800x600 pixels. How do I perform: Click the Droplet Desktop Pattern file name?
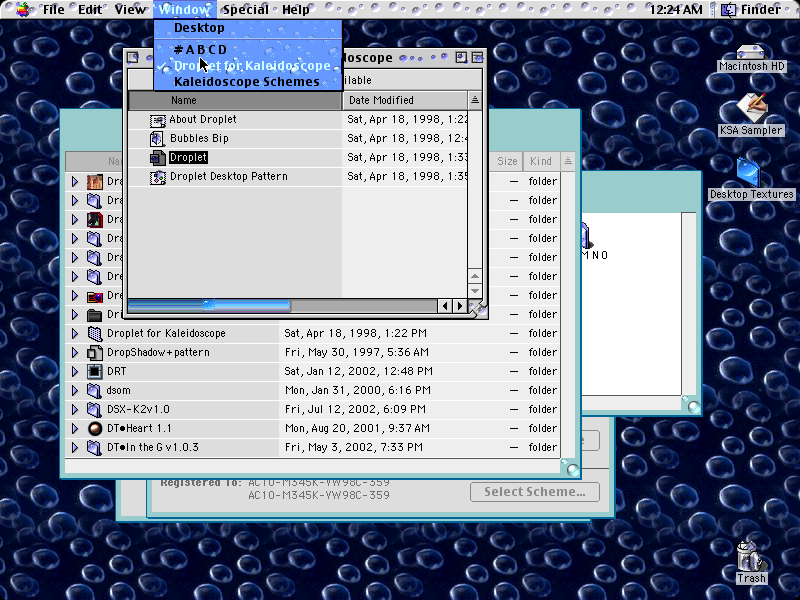pyautogui.click(x=229, y=177)
